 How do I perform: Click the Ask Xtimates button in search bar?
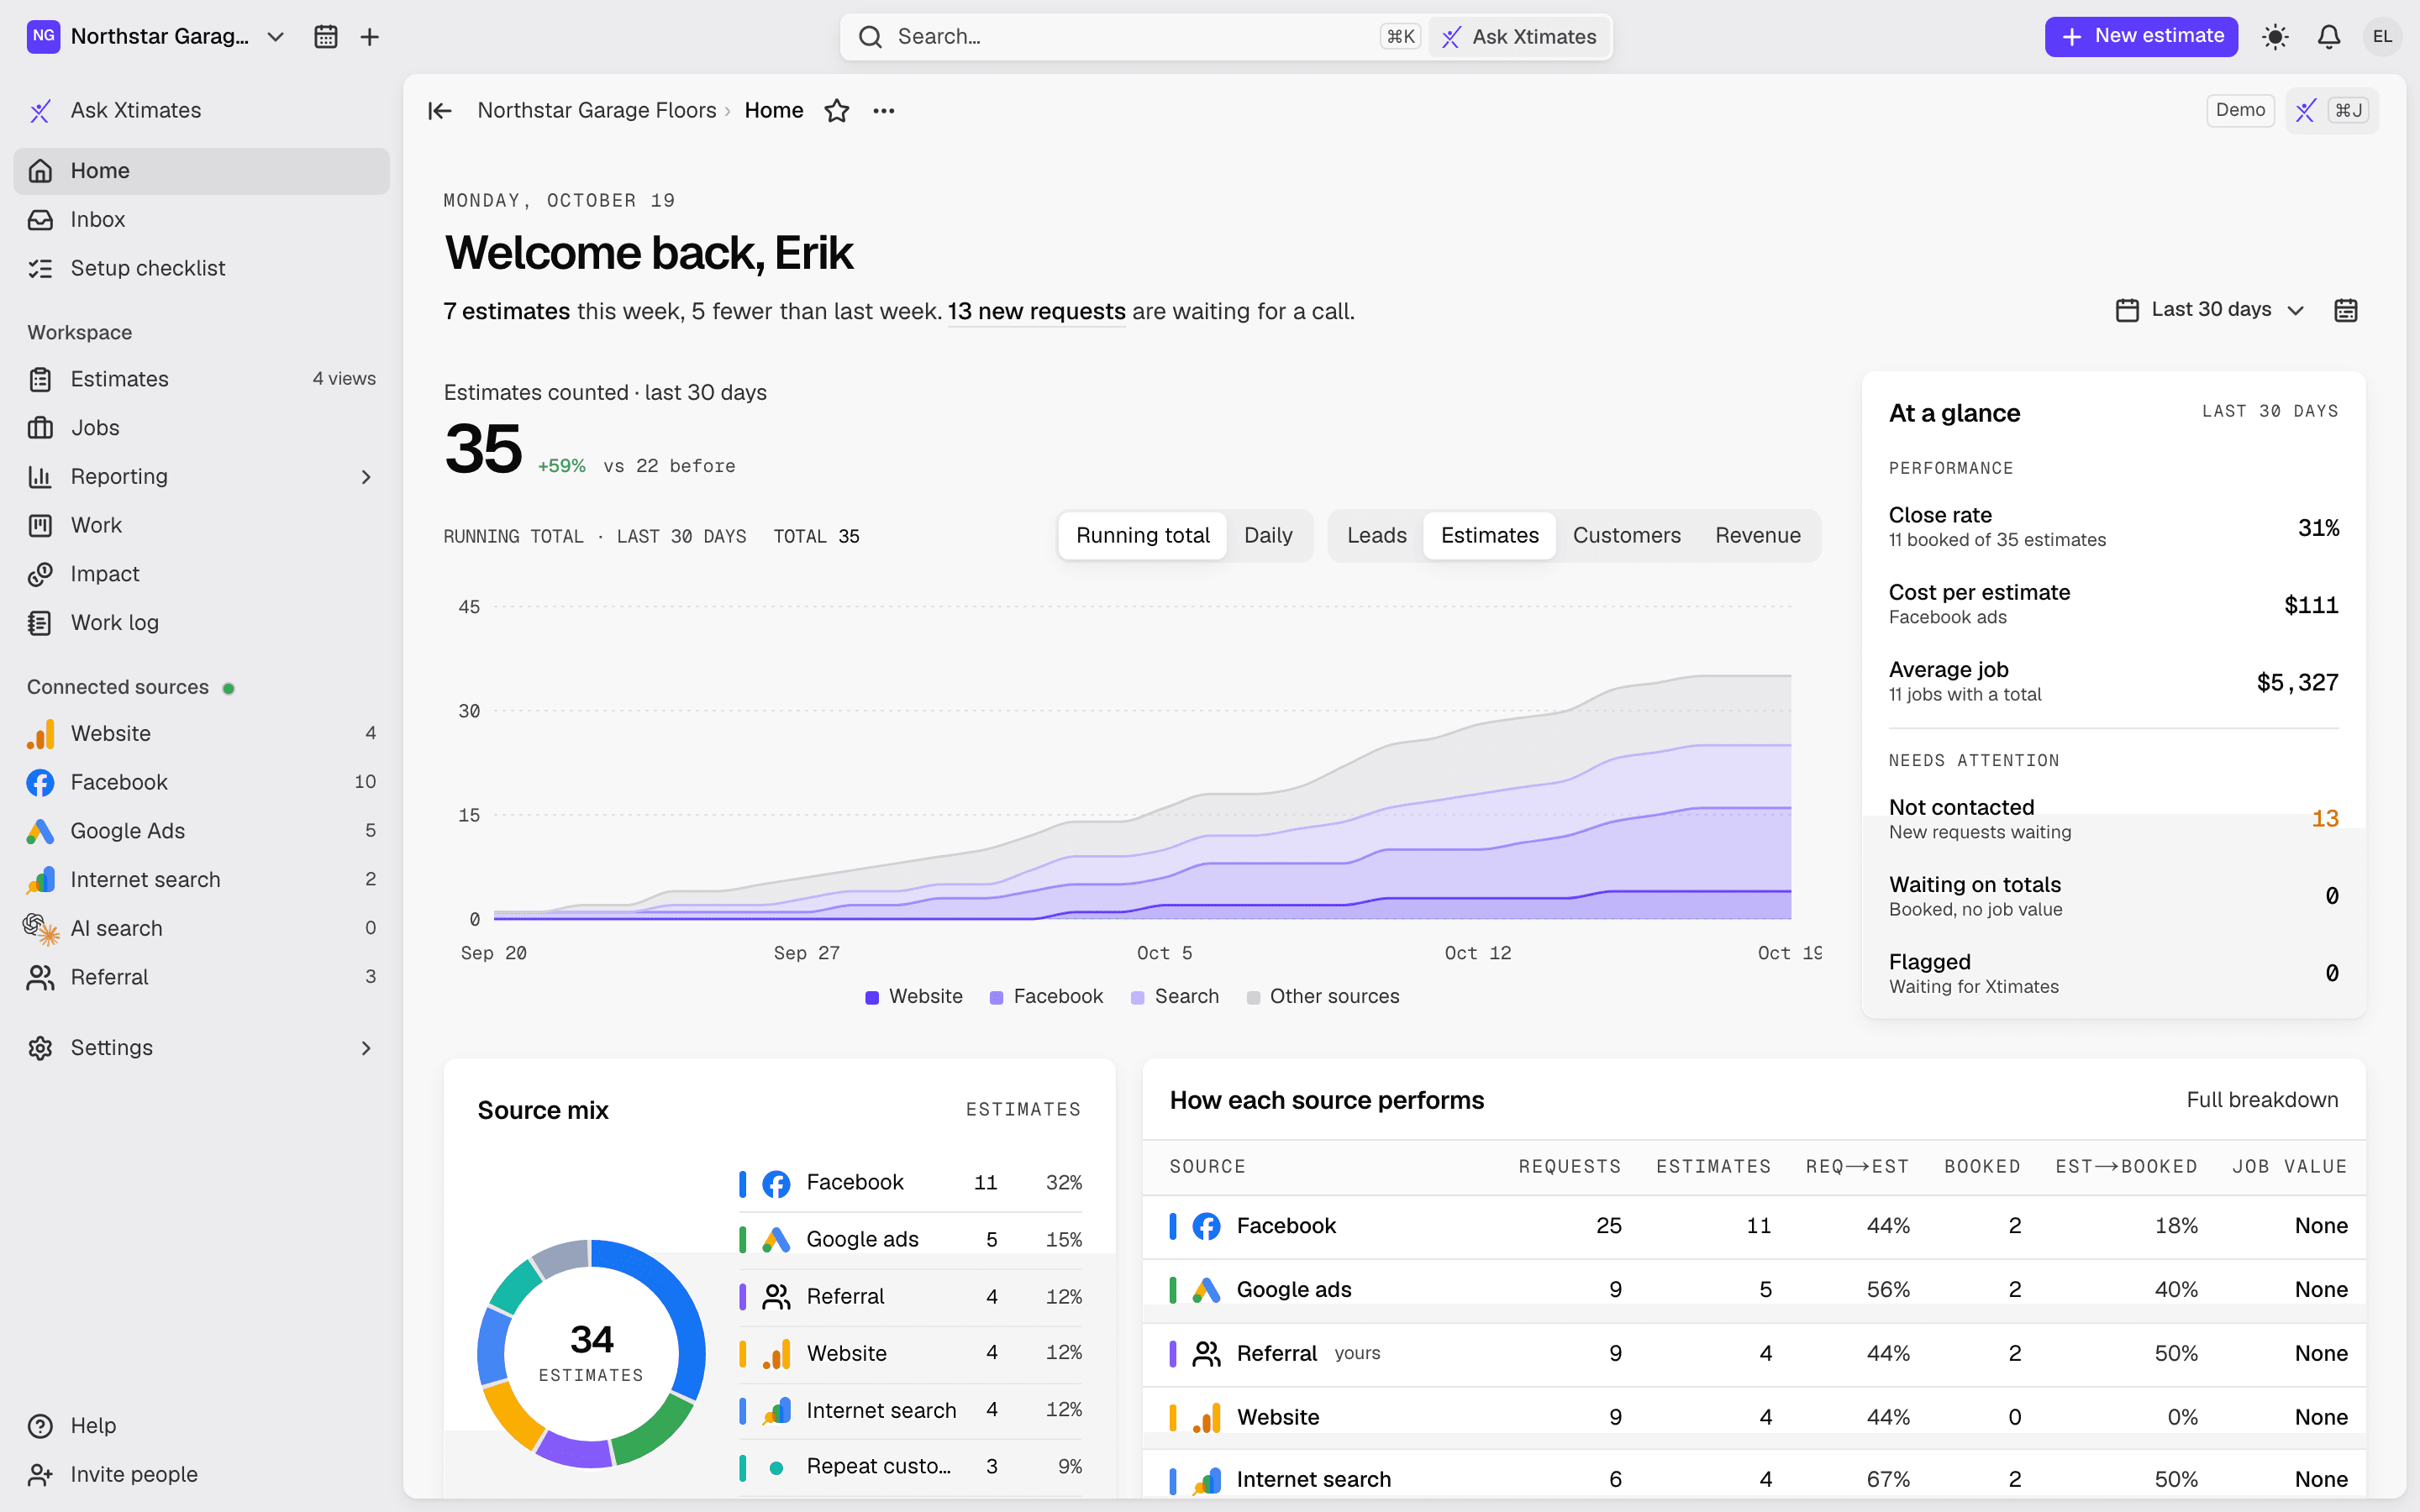[x=1519, y=37]
